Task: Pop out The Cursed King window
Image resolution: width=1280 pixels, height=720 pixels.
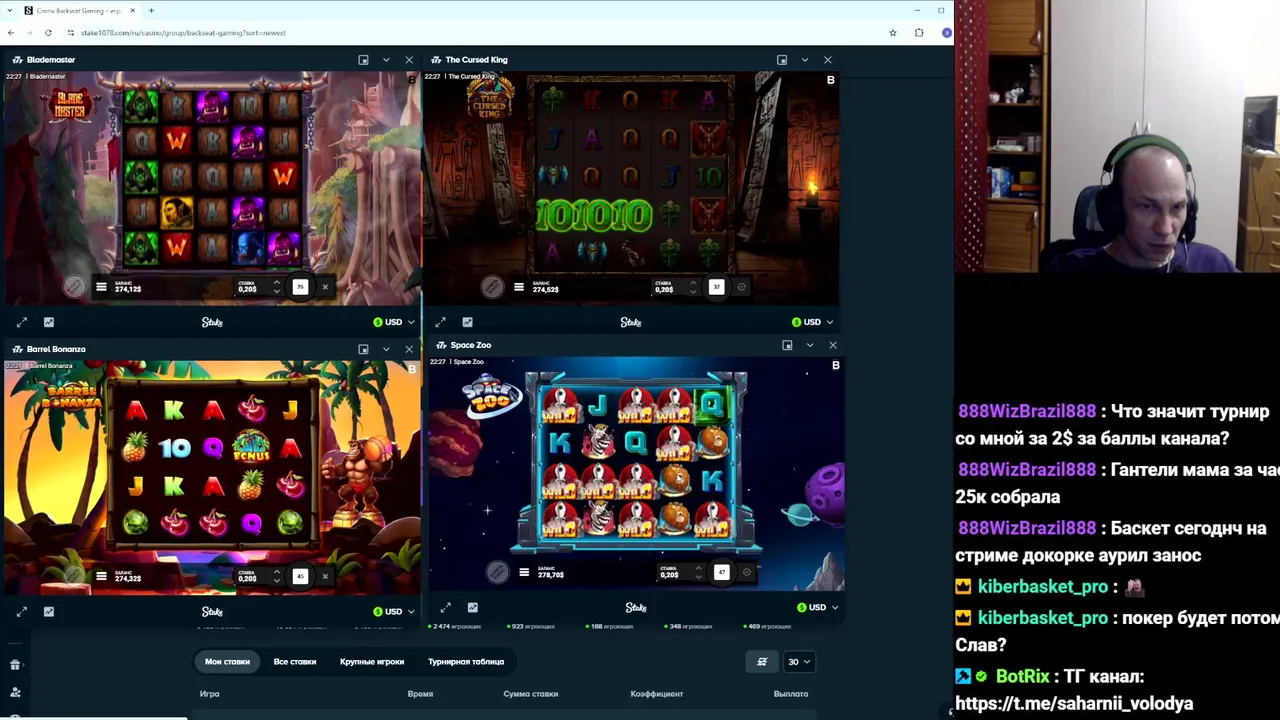Action: [x=782, y=60]
